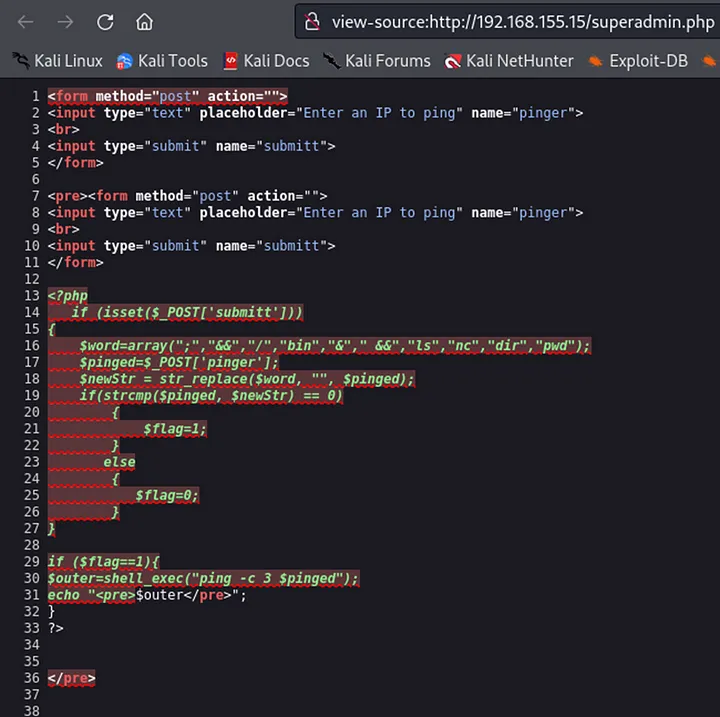
Task: Click the view-source URL in the address bar
Action: click(523, 22)
